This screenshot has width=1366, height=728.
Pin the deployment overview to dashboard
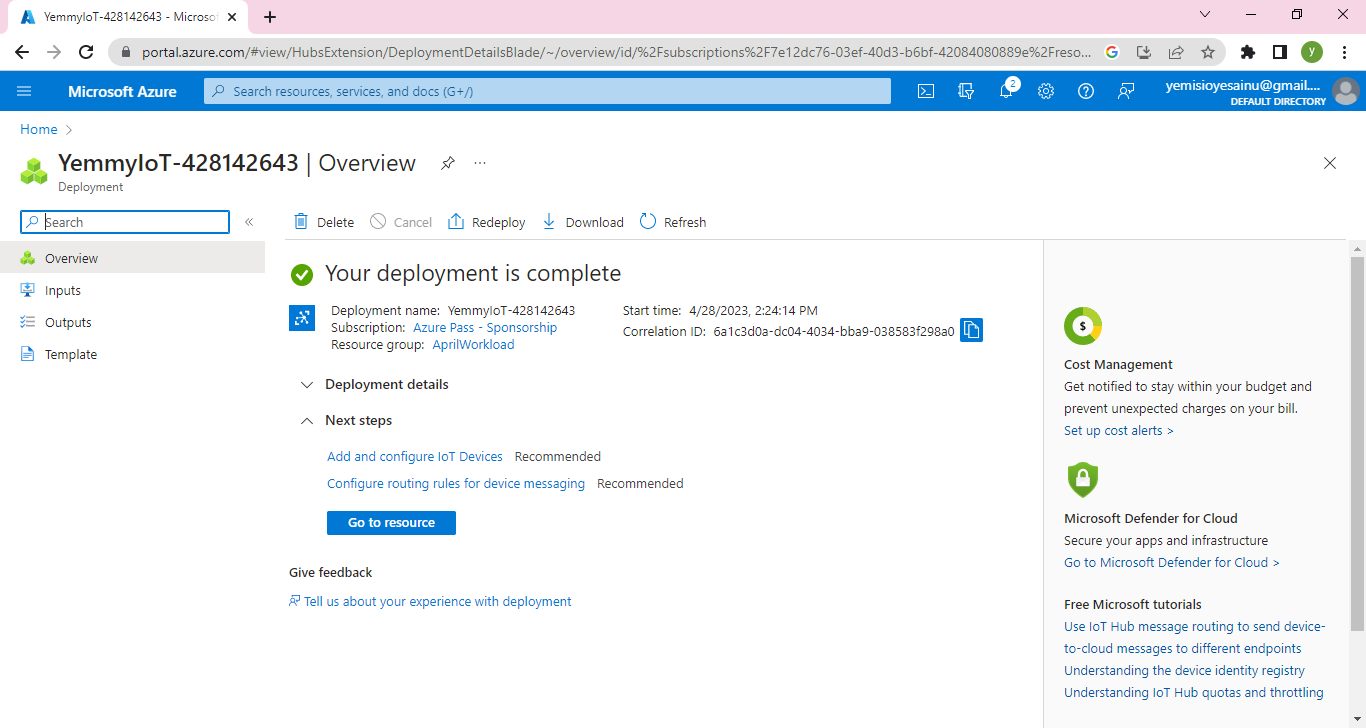coord(448,163)
